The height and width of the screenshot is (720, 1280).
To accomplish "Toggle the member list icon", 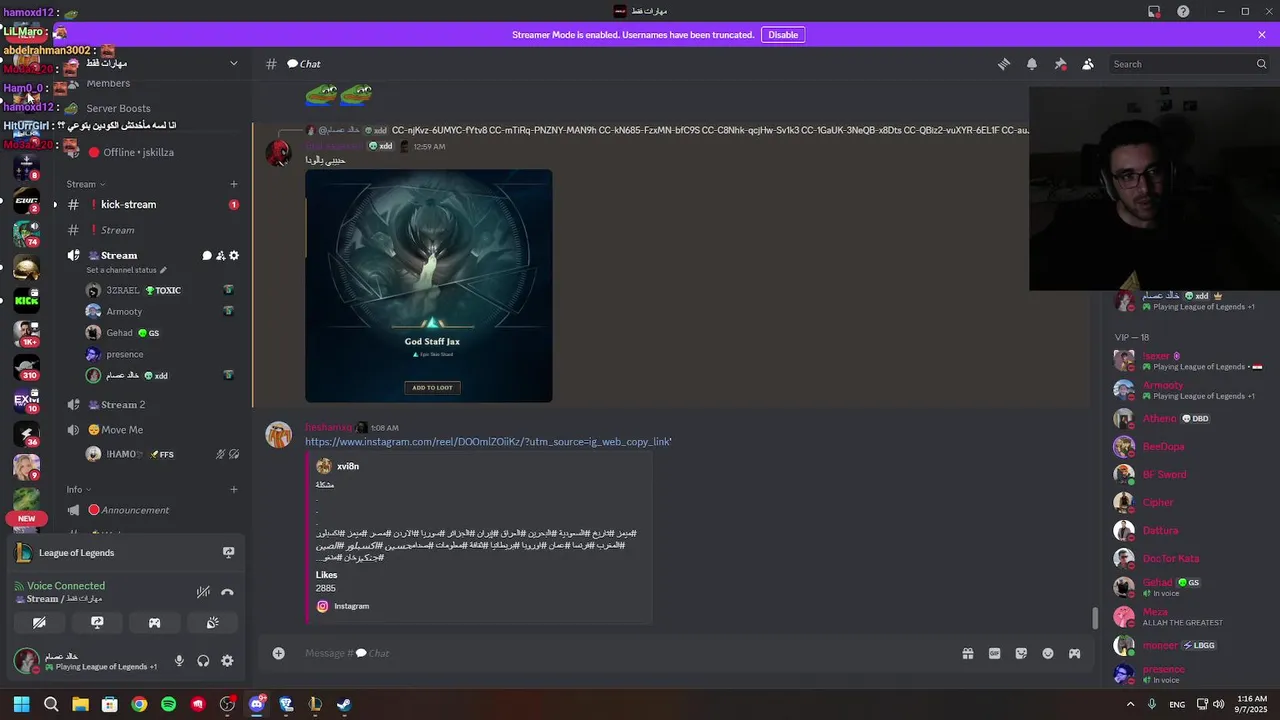I will pyautogui.click(x=1088, y=64).
